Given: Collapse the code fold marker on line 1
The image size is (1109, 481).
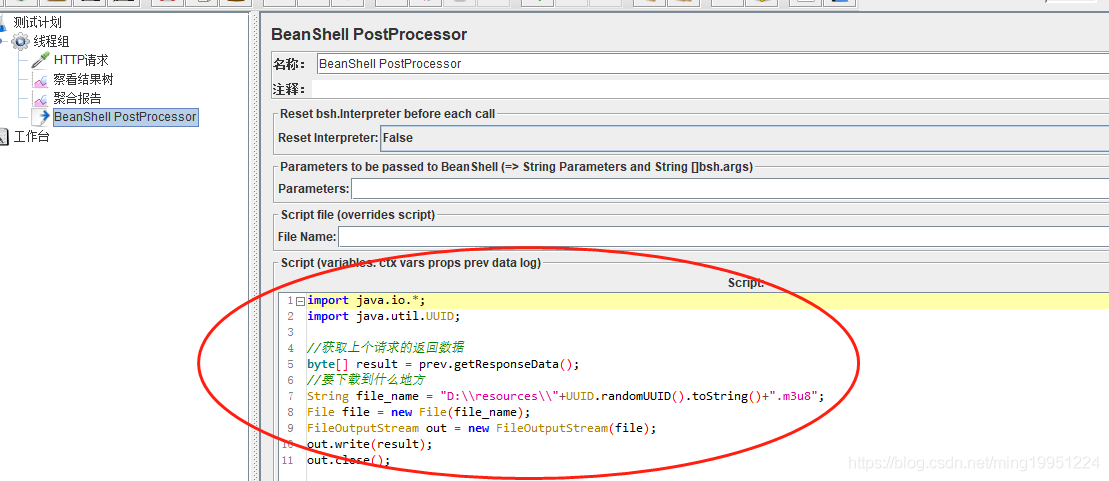Looking at the screenshot, I should 299,301.
